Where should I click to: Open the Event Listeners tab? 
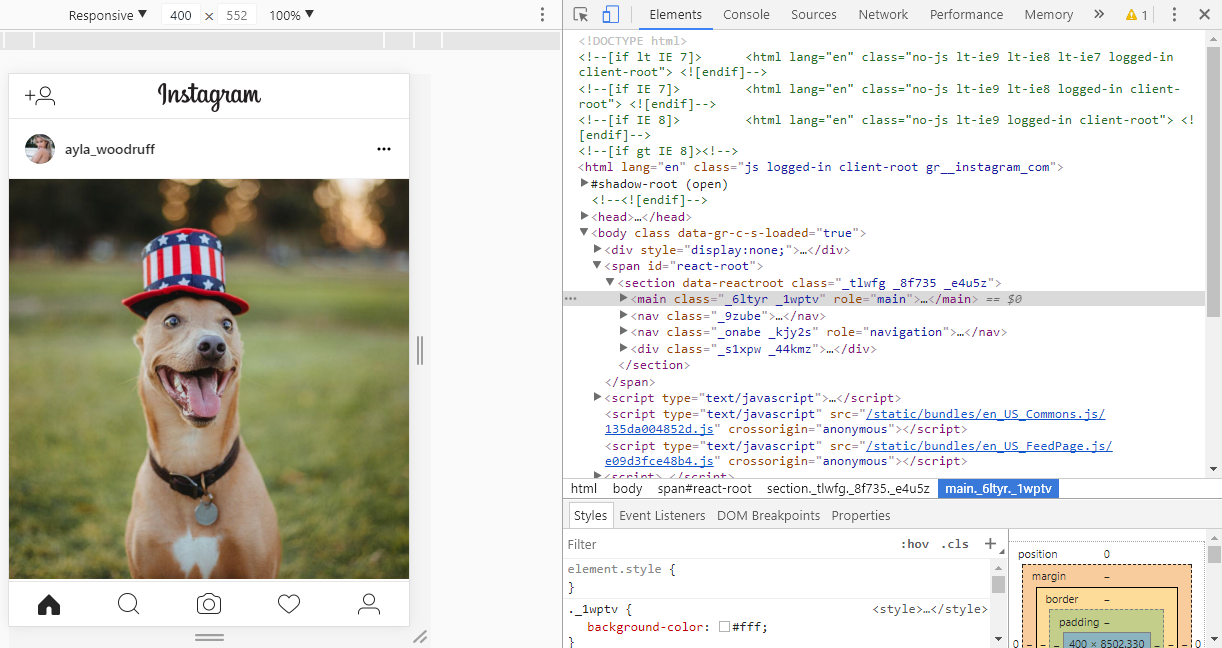[662, 515]
